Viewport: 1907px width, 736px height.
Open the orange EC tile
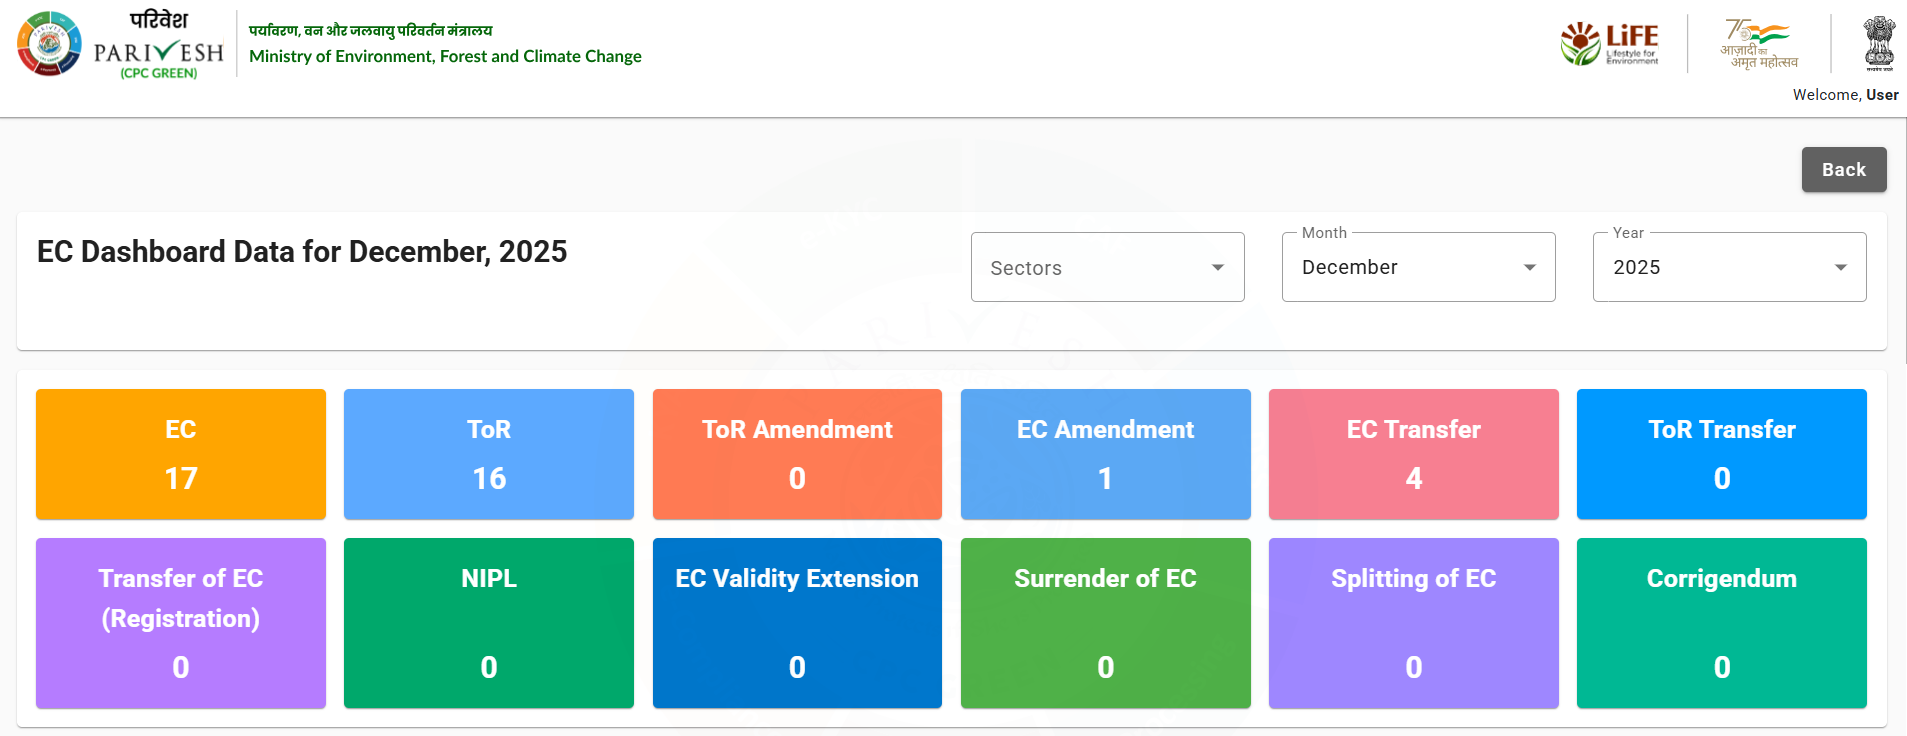tap(181, 454)
